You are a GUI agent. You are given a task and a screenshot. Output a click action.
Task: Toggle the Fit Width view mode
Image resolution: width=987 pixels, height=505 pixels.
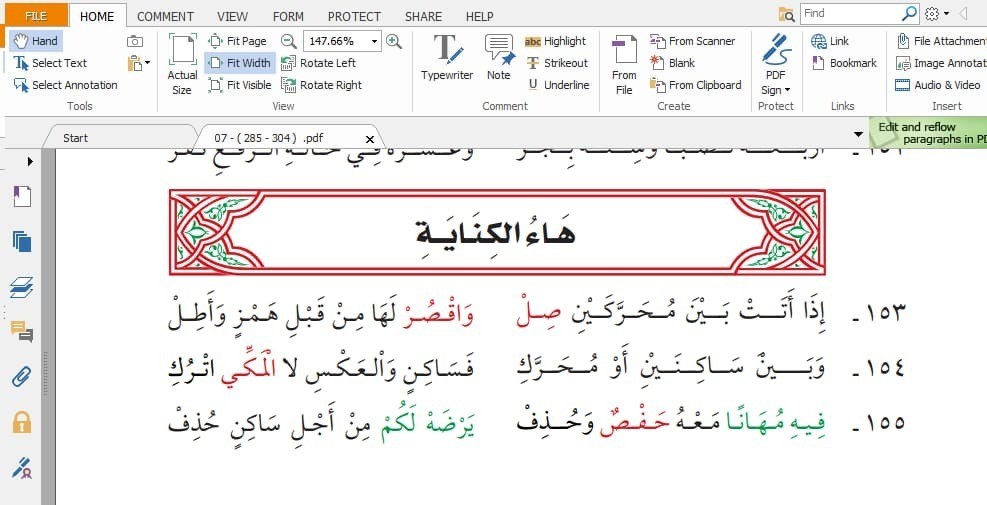tap(239, 63)
